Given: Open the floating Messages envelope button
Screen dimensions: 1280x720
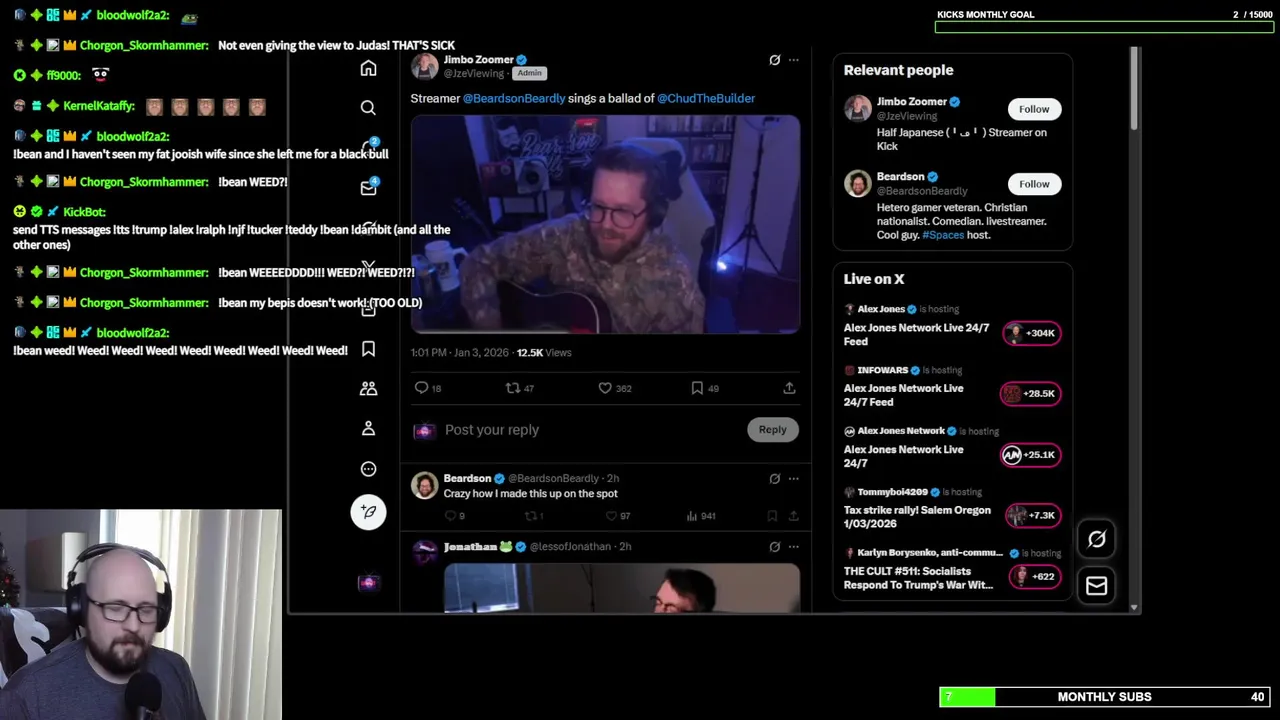Looking at the screenshot, I should pos(1097,586).
